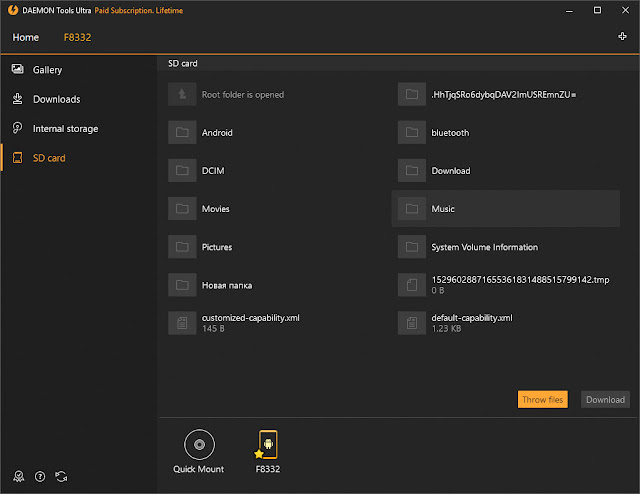Select the 15296028871655361831488515799142.tmp file name
The width and height of the screenshot is (640, 494).
point(520,280)
